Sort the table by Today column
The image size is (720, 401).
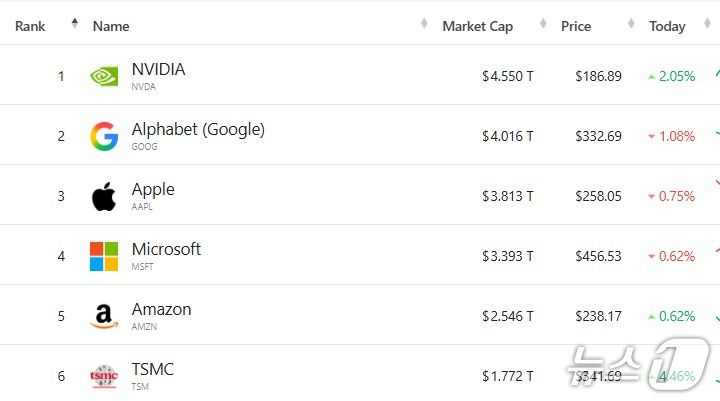[x=667, y=26]
